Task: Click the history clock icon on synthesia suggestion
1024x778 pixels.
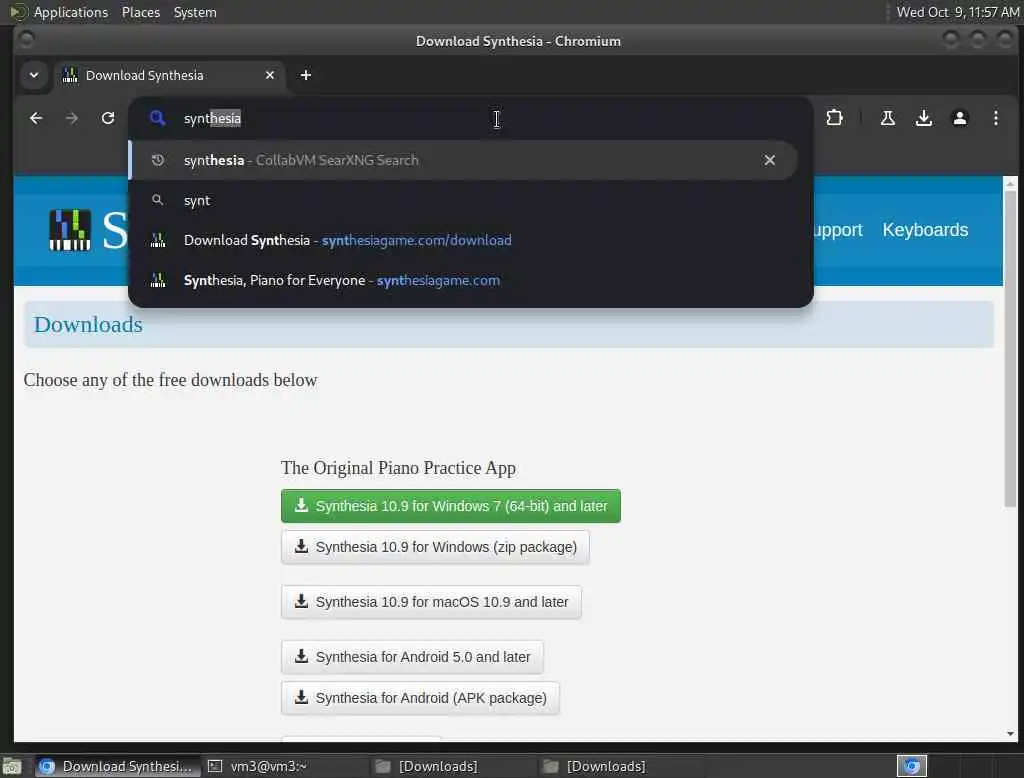Action: click(157, 160)
